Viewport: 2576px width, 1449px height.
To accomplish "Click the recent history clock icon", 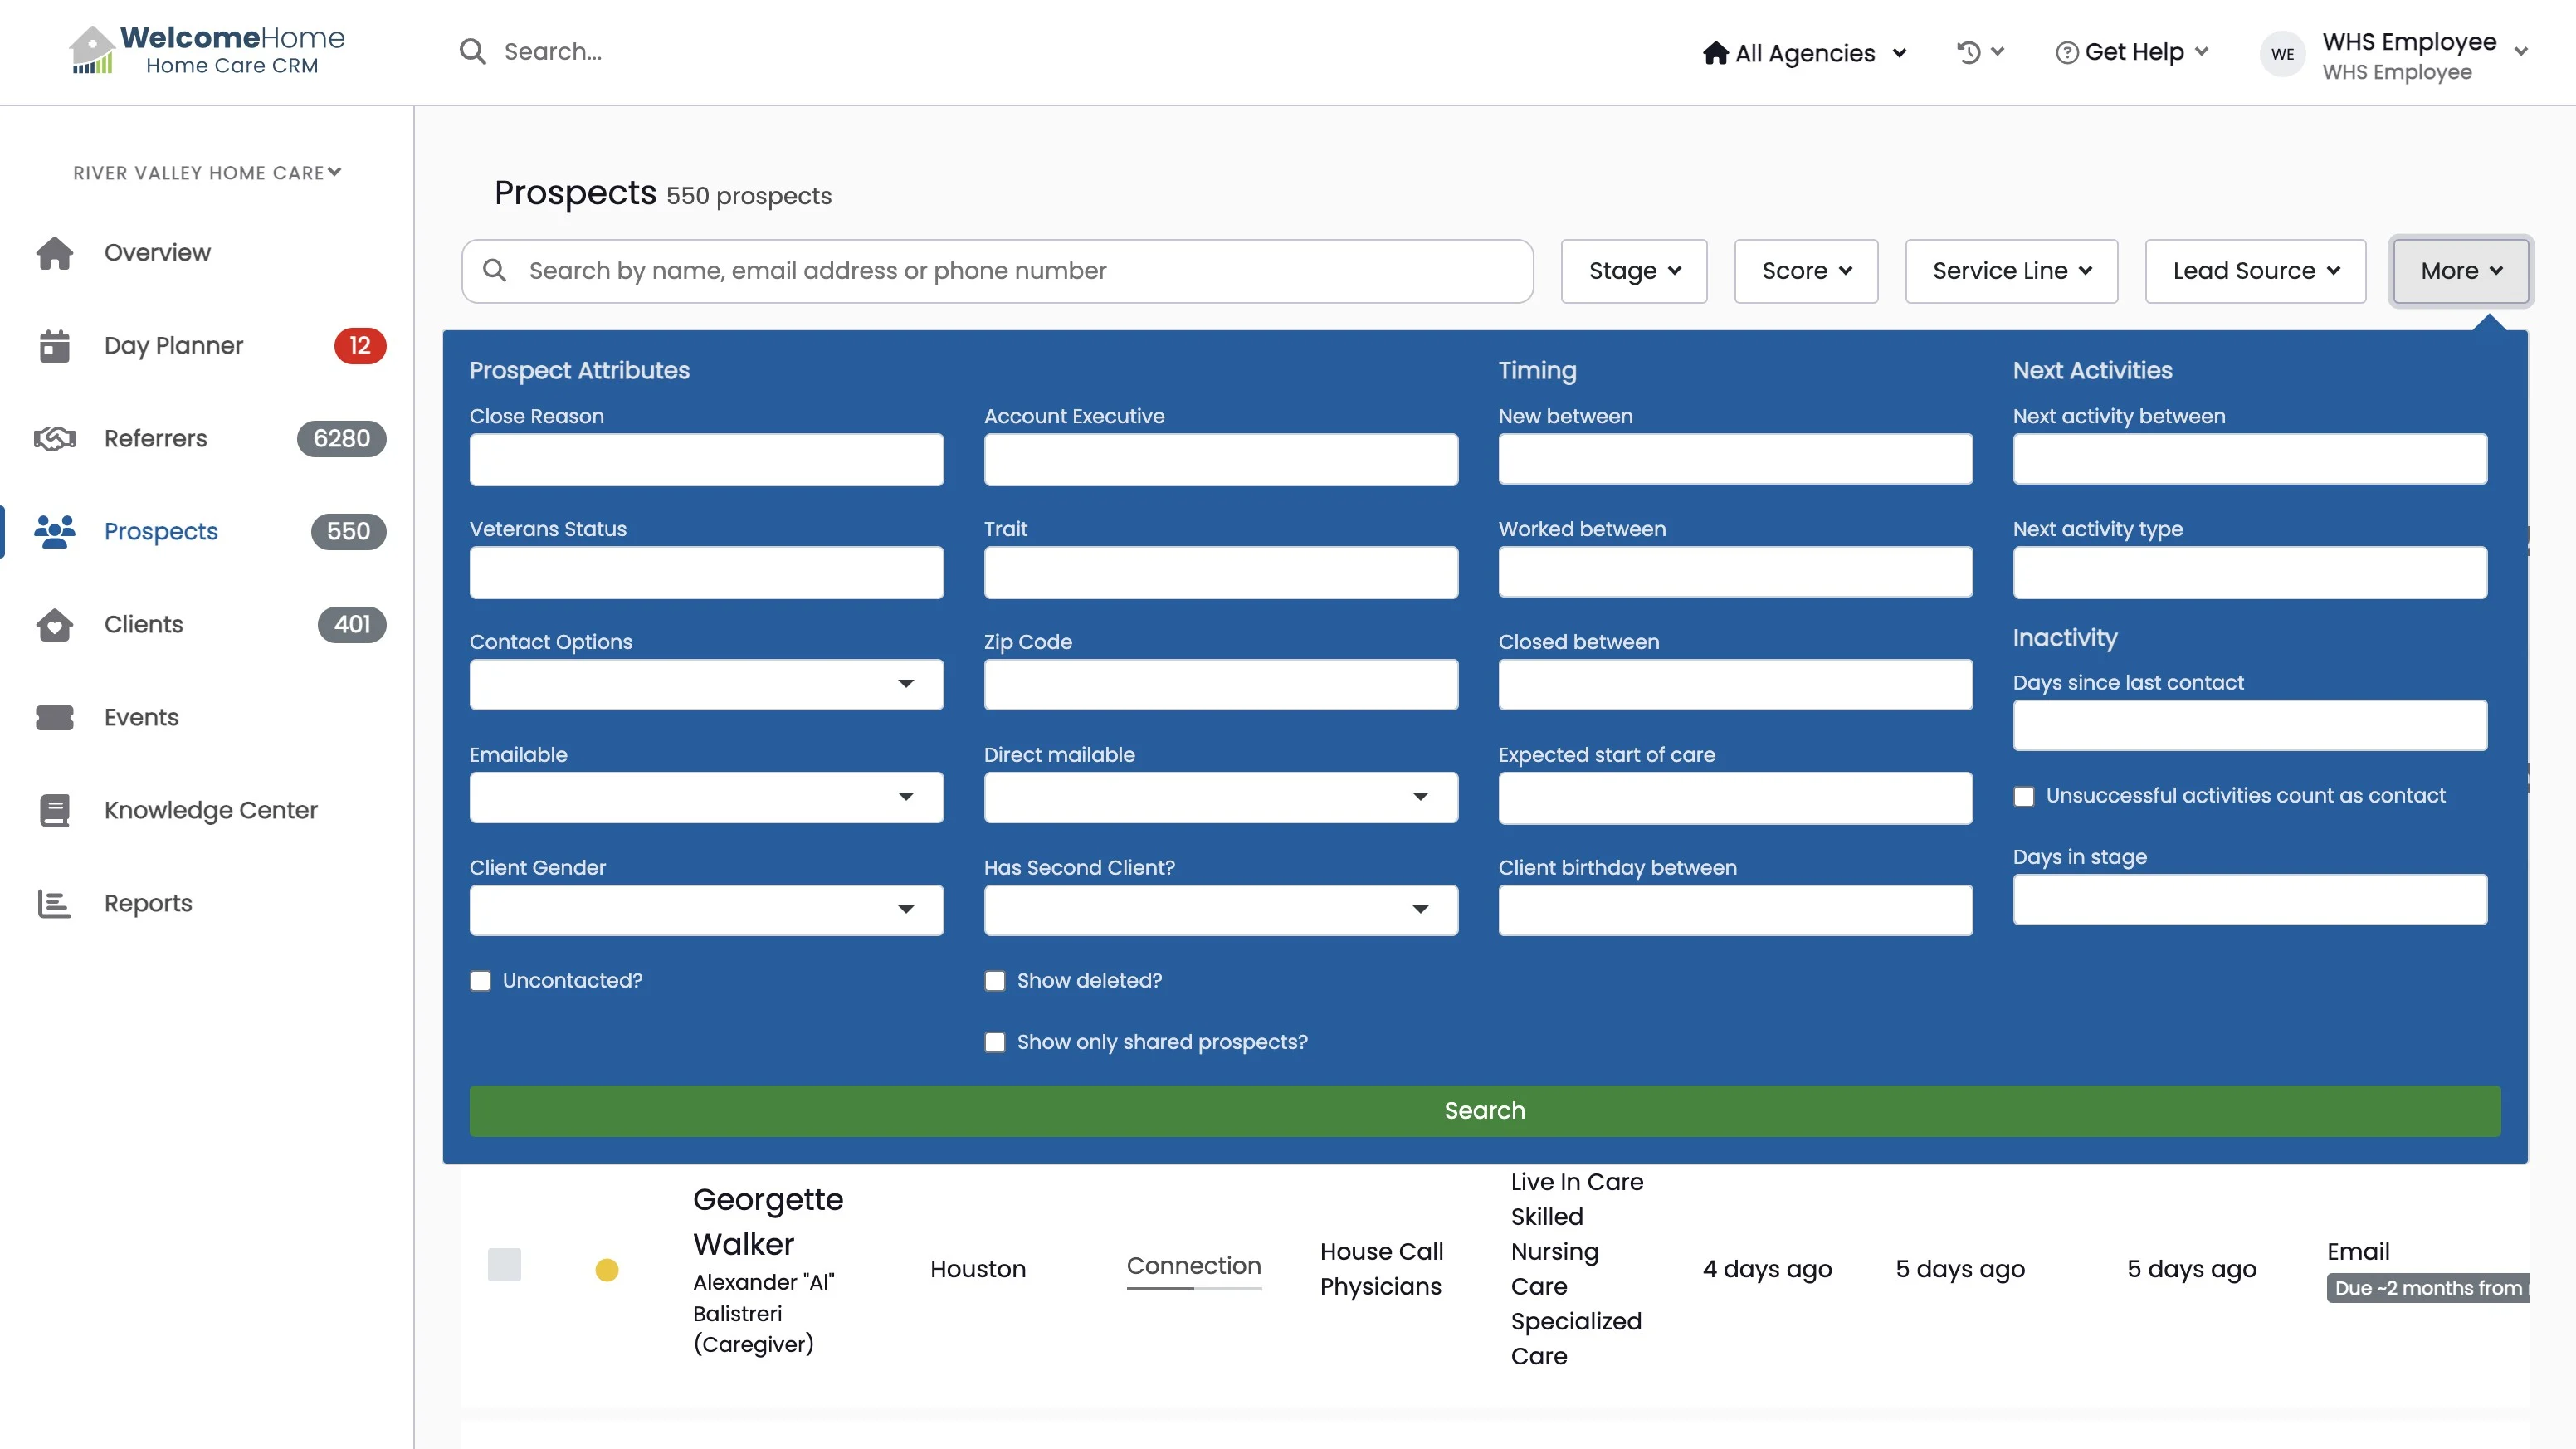I will (1968, 52).
